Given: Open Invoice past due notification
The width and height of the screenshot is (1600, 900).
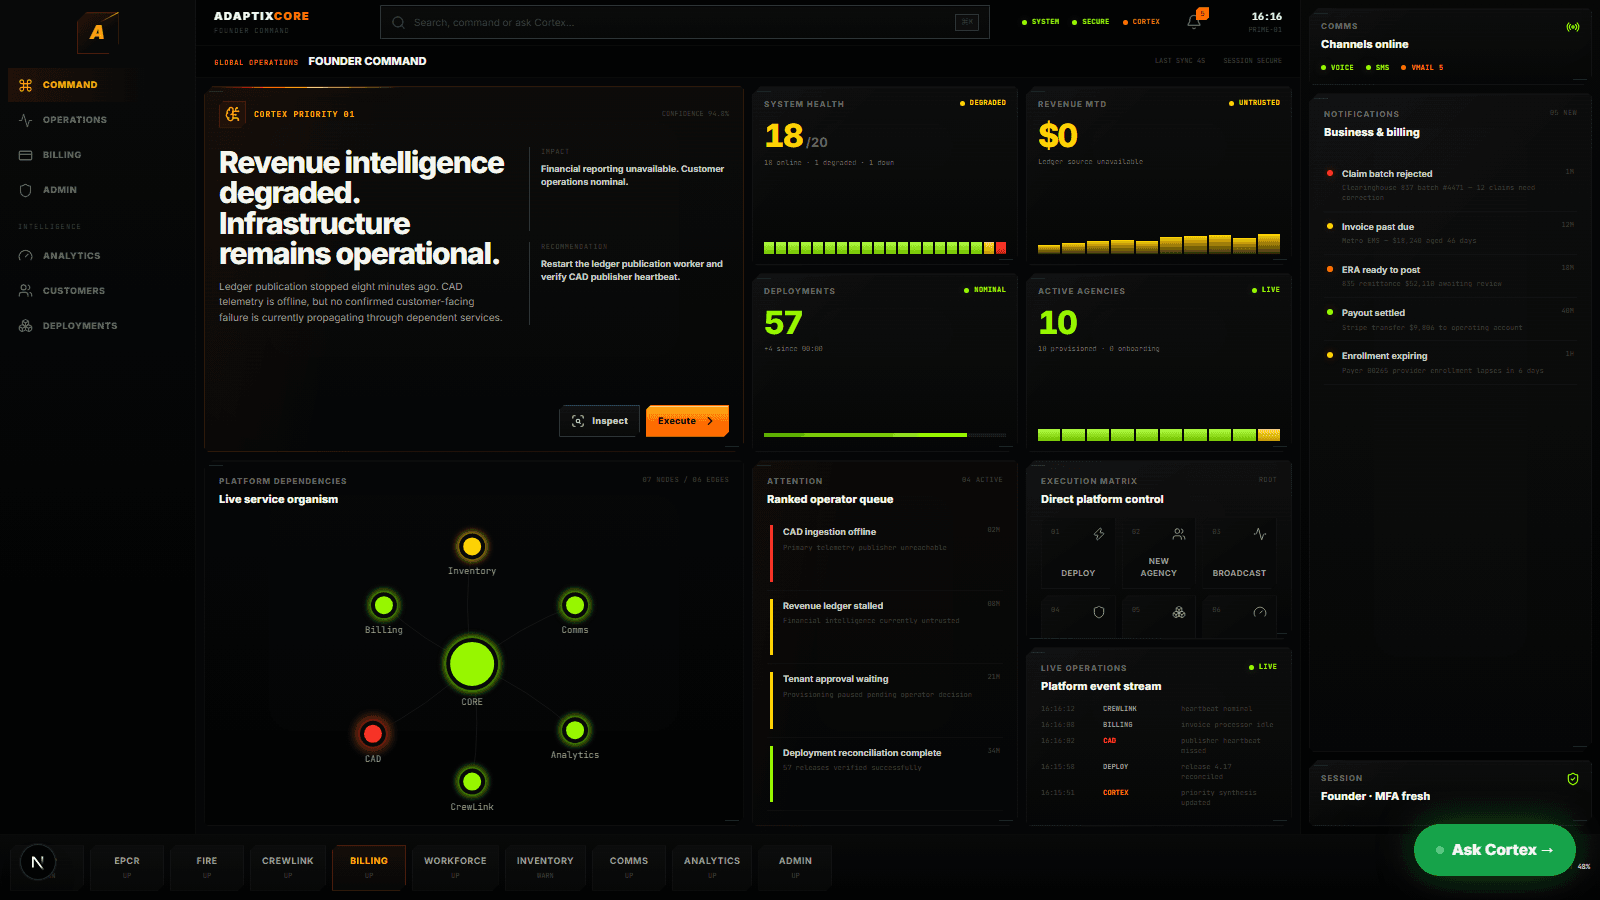Looking at the screenshot, I should pyautogui.click(x=1449, y=233).
